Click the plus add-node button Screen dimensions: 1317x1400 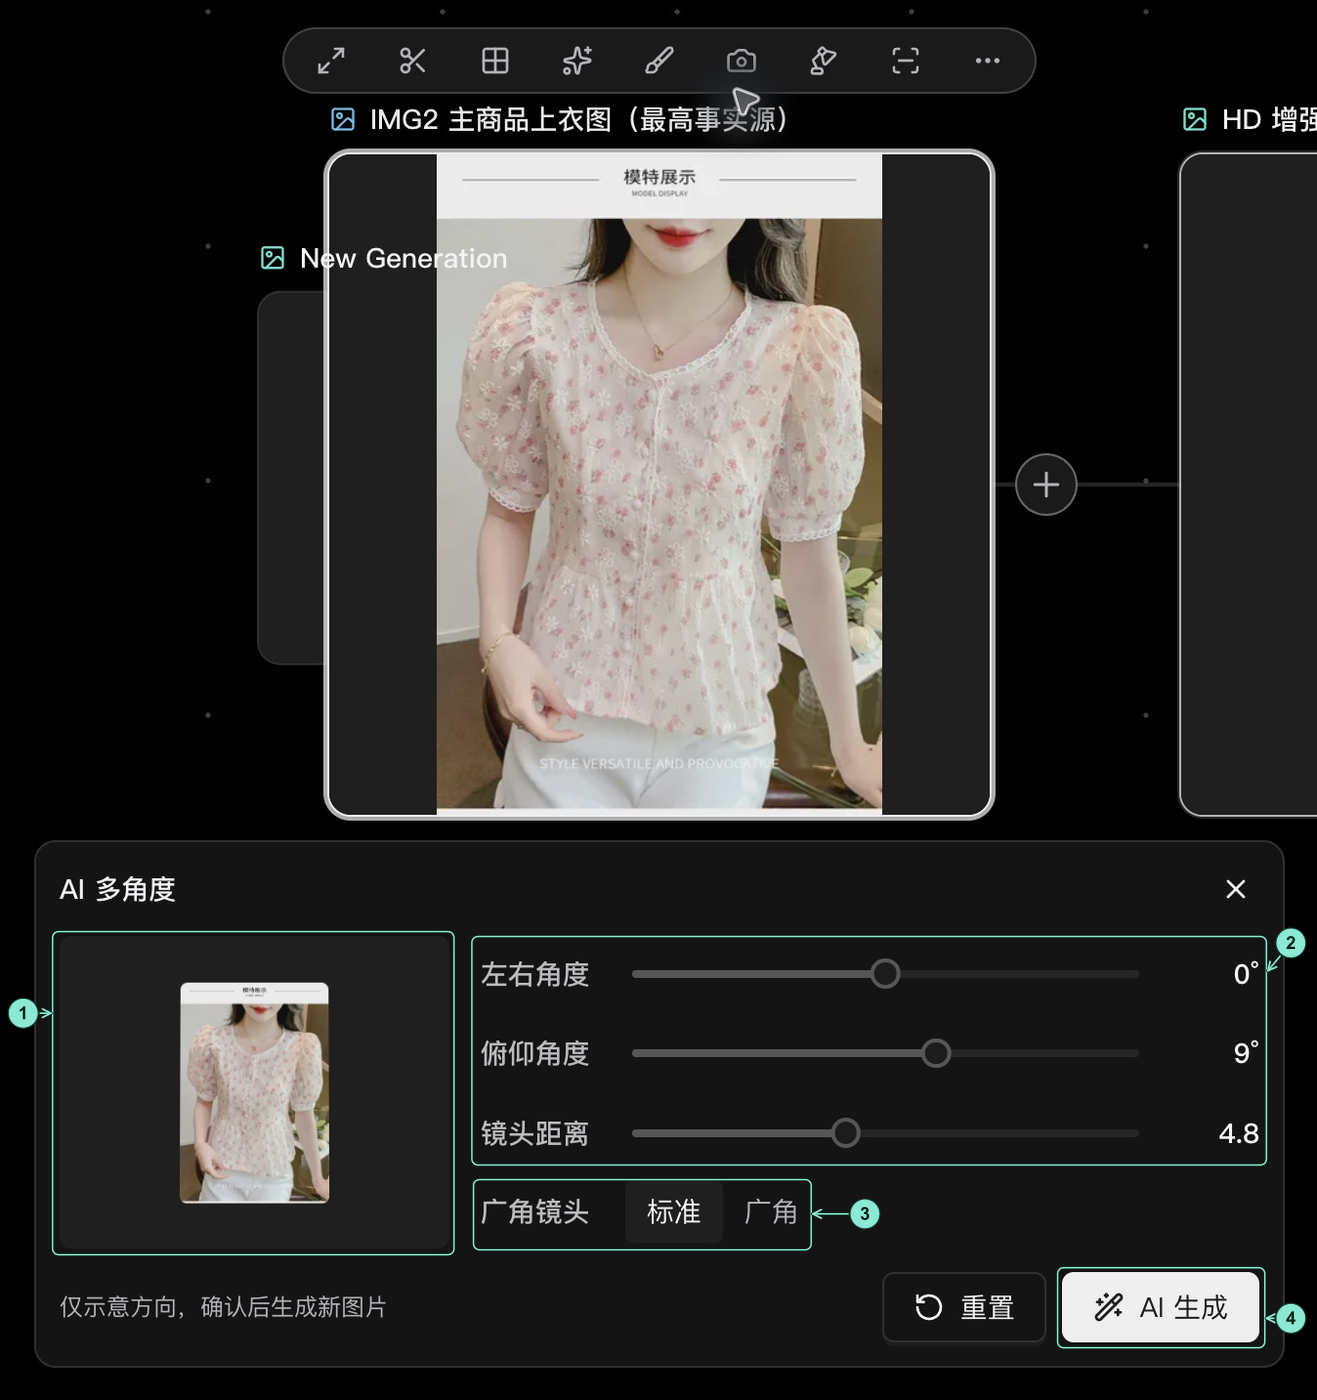click(x=1046, y=485)
